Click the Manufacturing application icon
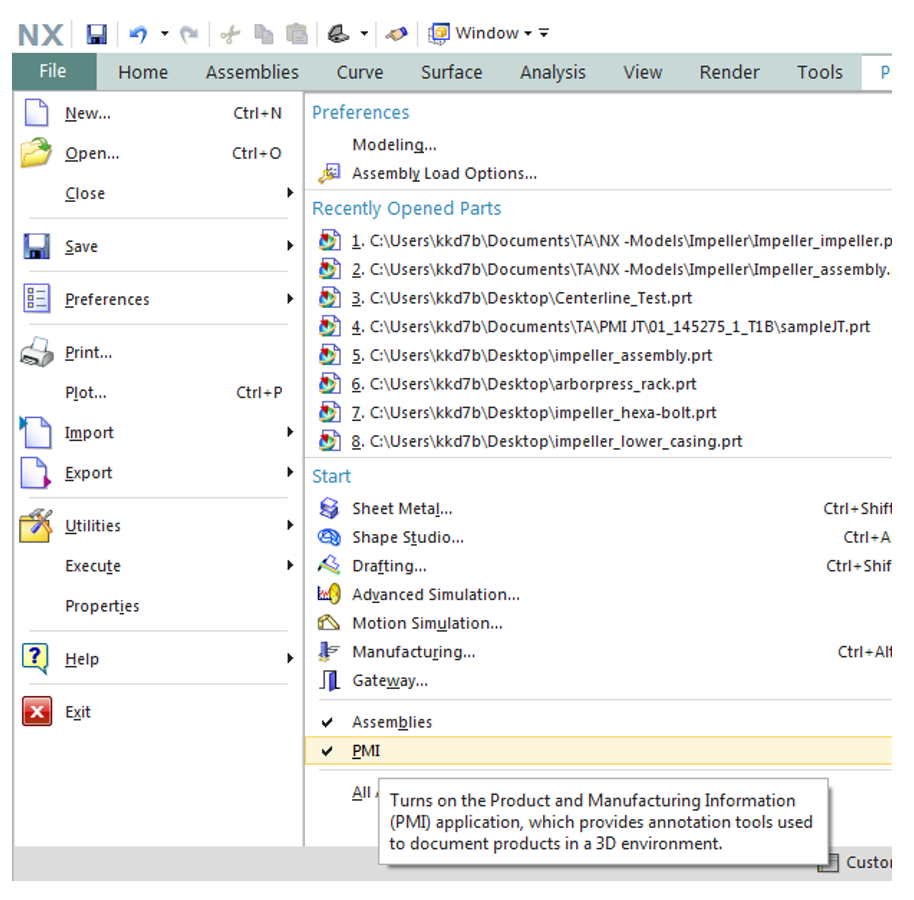 pos(329,651)
